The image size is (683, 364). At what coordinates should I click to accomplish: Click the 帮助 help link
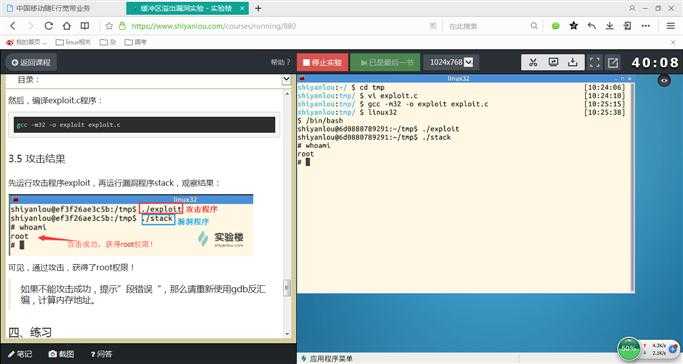280,62
